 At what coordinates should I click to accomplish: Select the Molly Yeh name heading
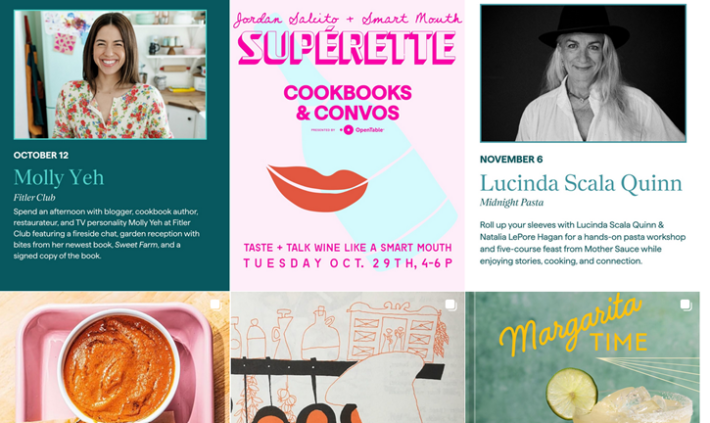click(x=59, y=178)
